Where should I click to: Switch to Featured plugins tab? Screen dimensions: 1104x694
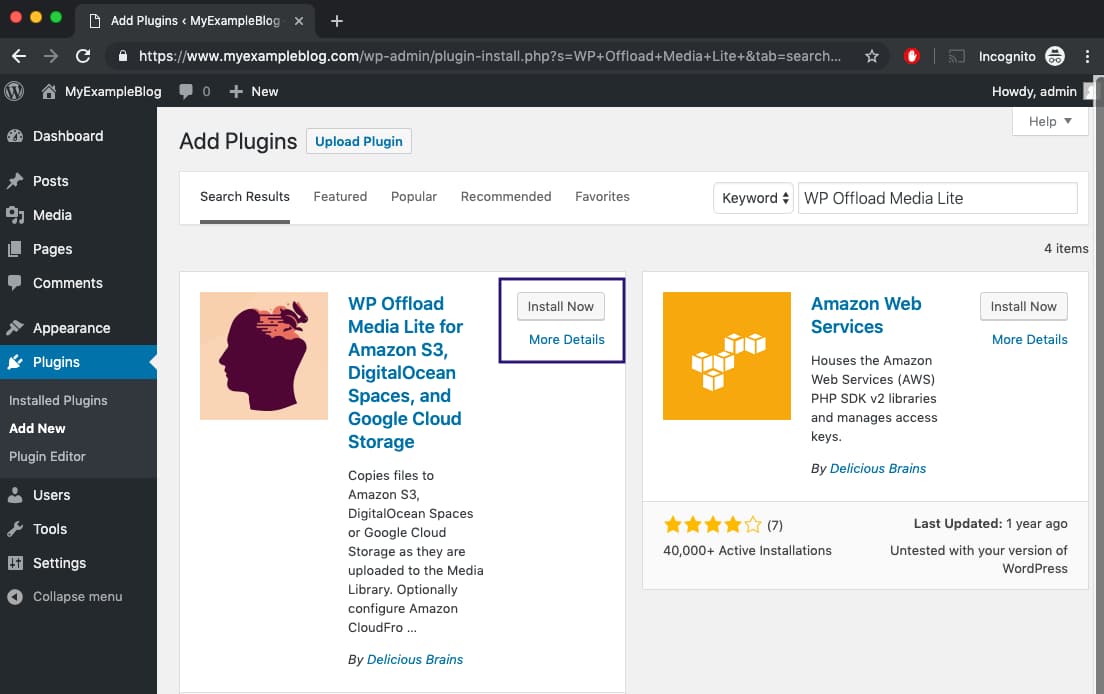coord(340,196)
